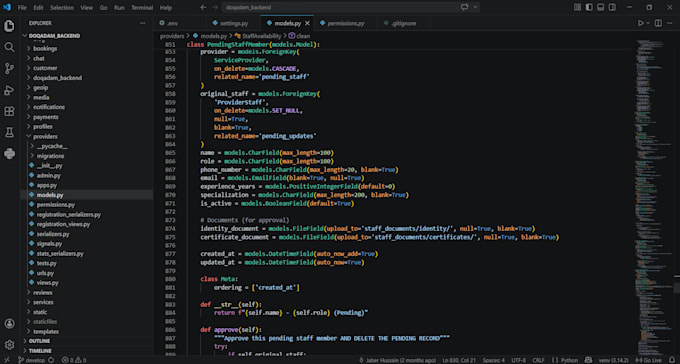Screen dimensions: 680x364
Task: Open the Manage gear icon
Action: 9,345
